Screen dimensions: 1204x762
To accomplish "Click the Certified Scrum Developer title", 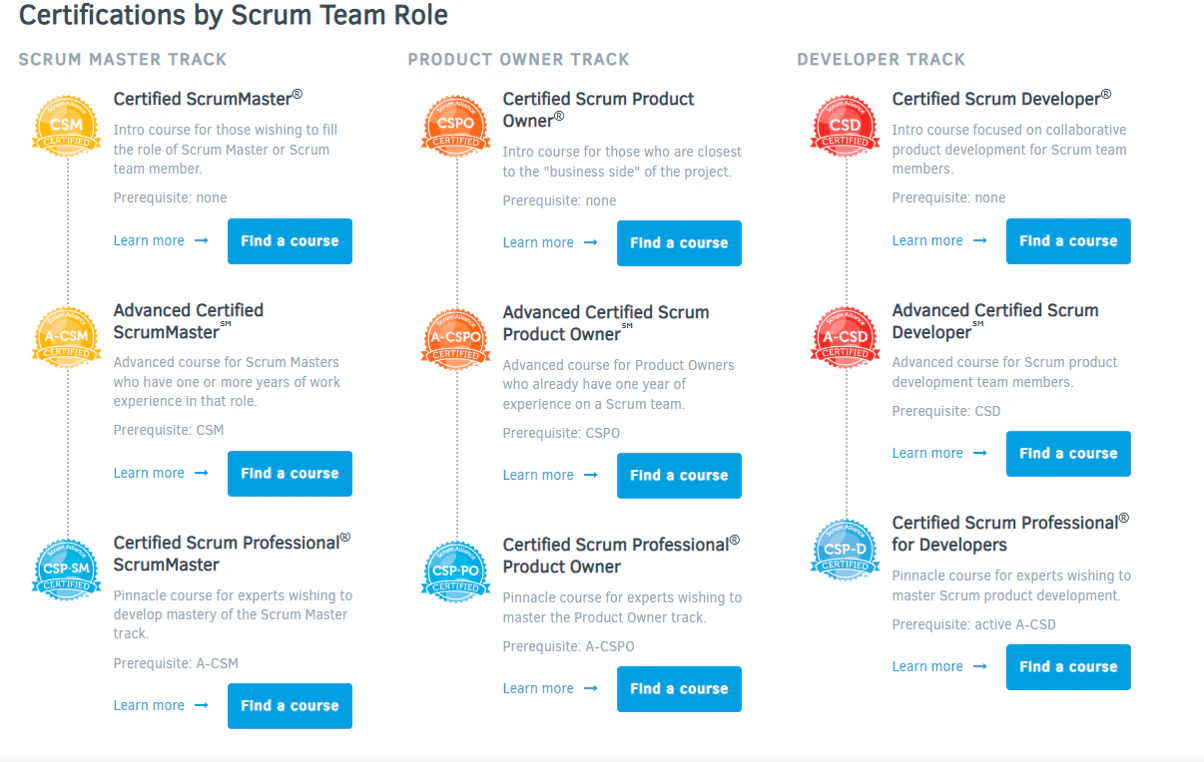I will click(1002, 98).
